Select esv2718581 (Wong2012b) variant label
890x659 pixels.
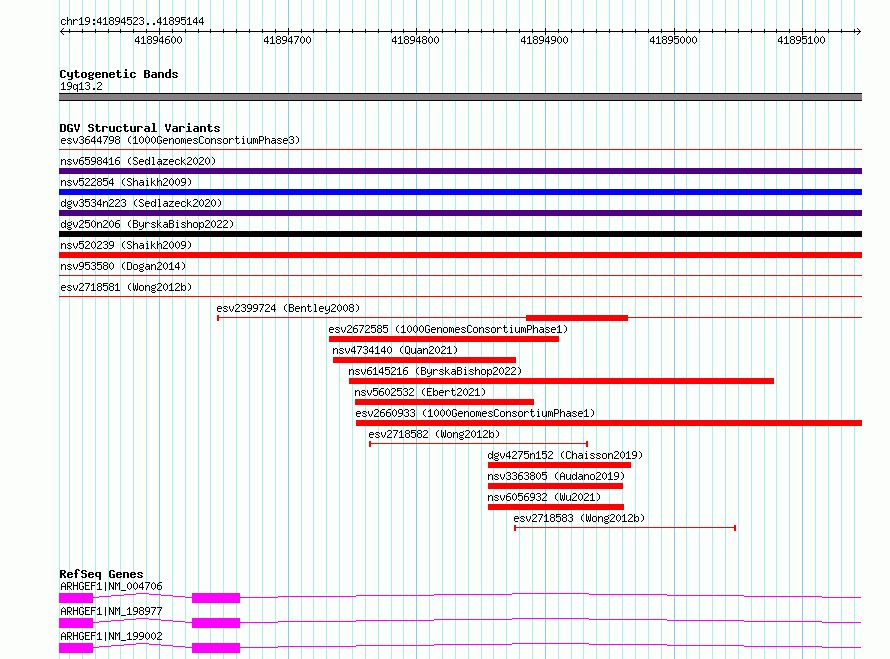pyautogui.click(x=126, y=287)
